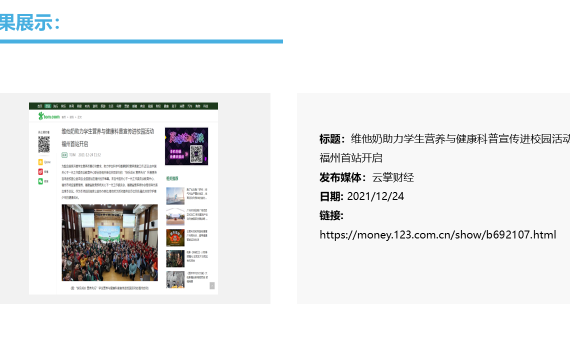The image size is (570, 360).
Task: Click the green WeChat share icon
Action: point(40,181)
